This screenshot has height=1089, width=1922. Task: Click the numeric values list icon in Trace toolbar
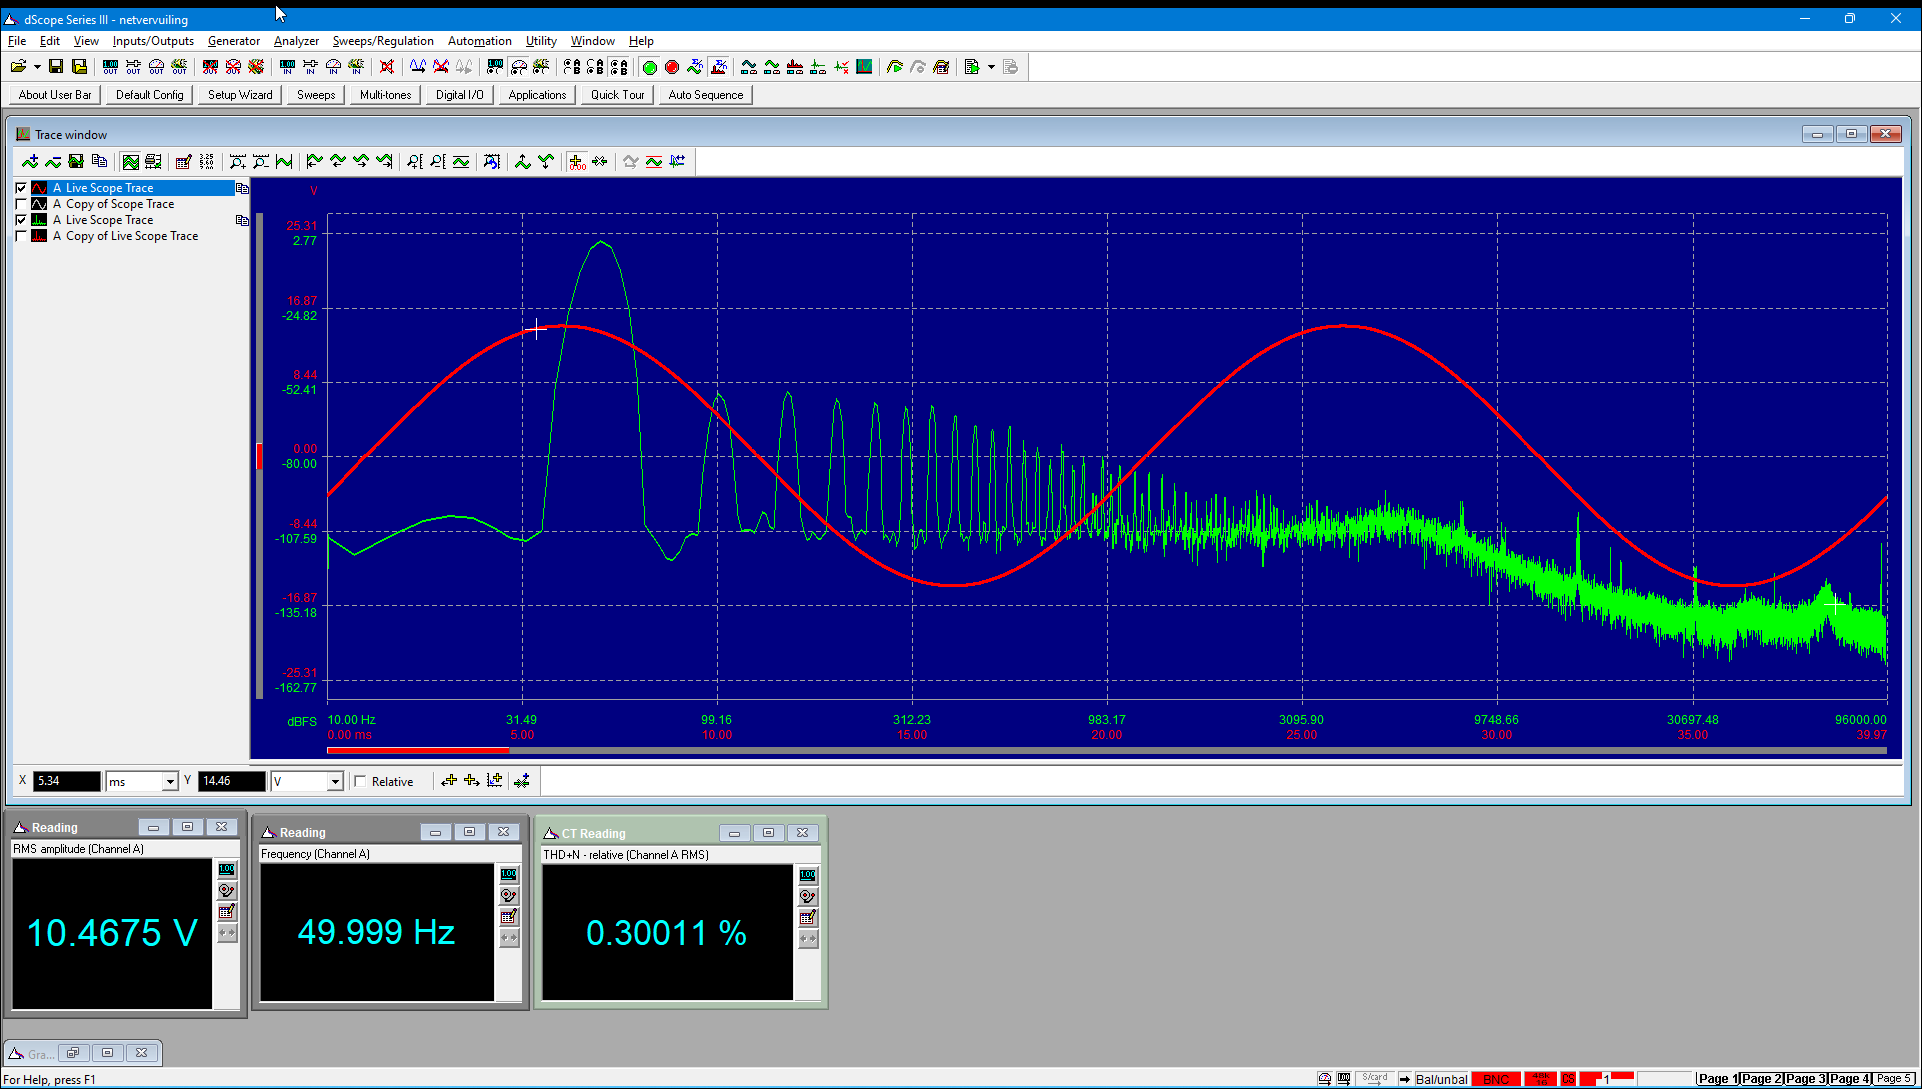tap(206, 162)
